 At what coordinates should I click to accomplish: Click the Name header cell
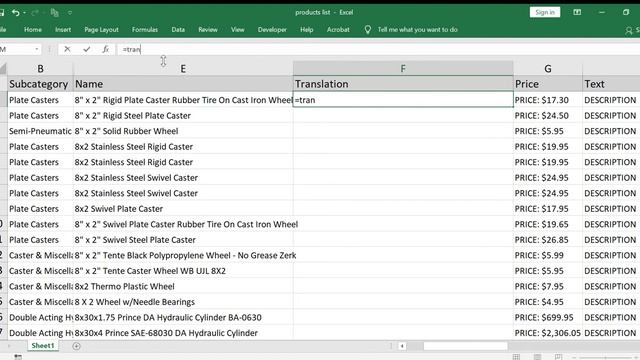click(183, 84)
